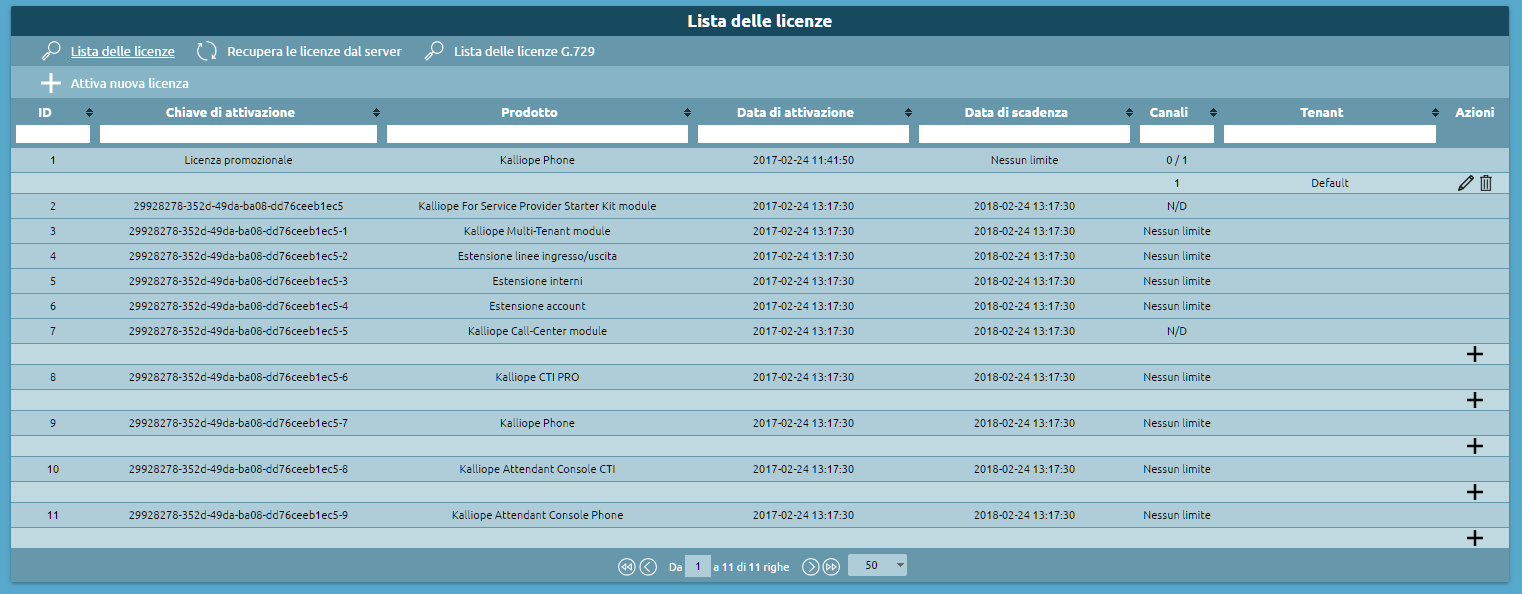Click Kalliope CTI PRO product cell
The width and height of the screenshot is (1522, 594).
tap(537, 377)
